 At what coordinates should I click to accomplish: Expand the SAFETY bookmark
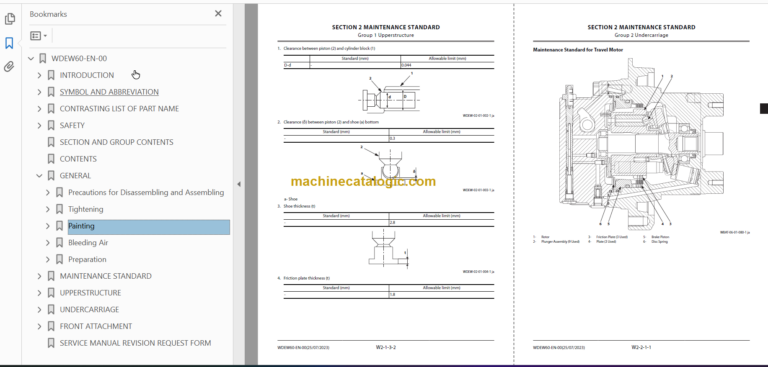click(x=40, y=125)
